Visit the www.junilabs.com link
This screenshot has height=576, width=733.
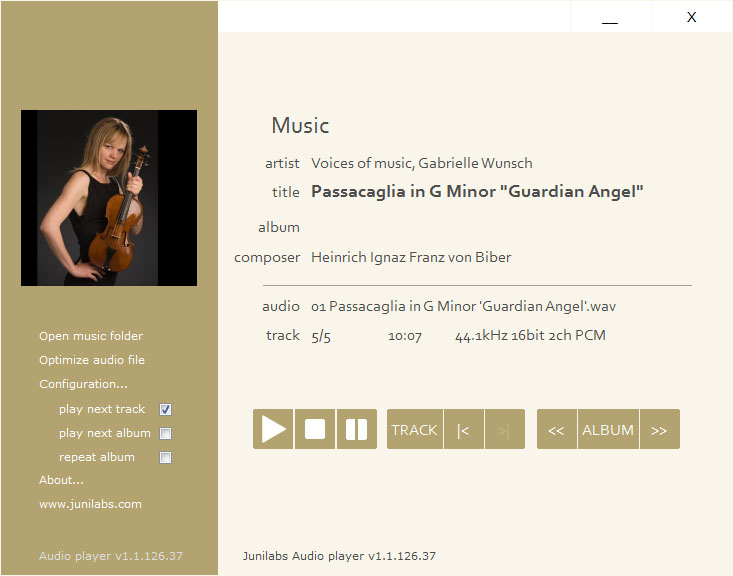coord(90,504)
